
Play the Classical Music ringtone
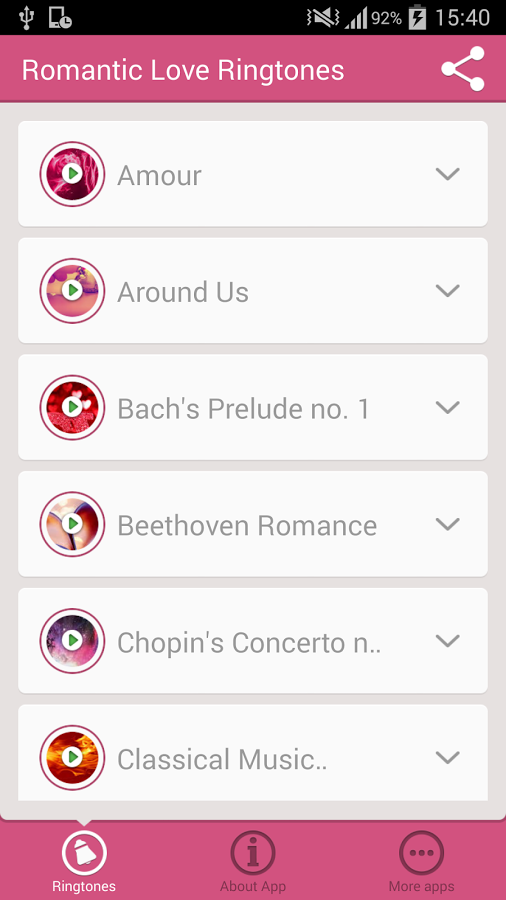click(72, 758)
